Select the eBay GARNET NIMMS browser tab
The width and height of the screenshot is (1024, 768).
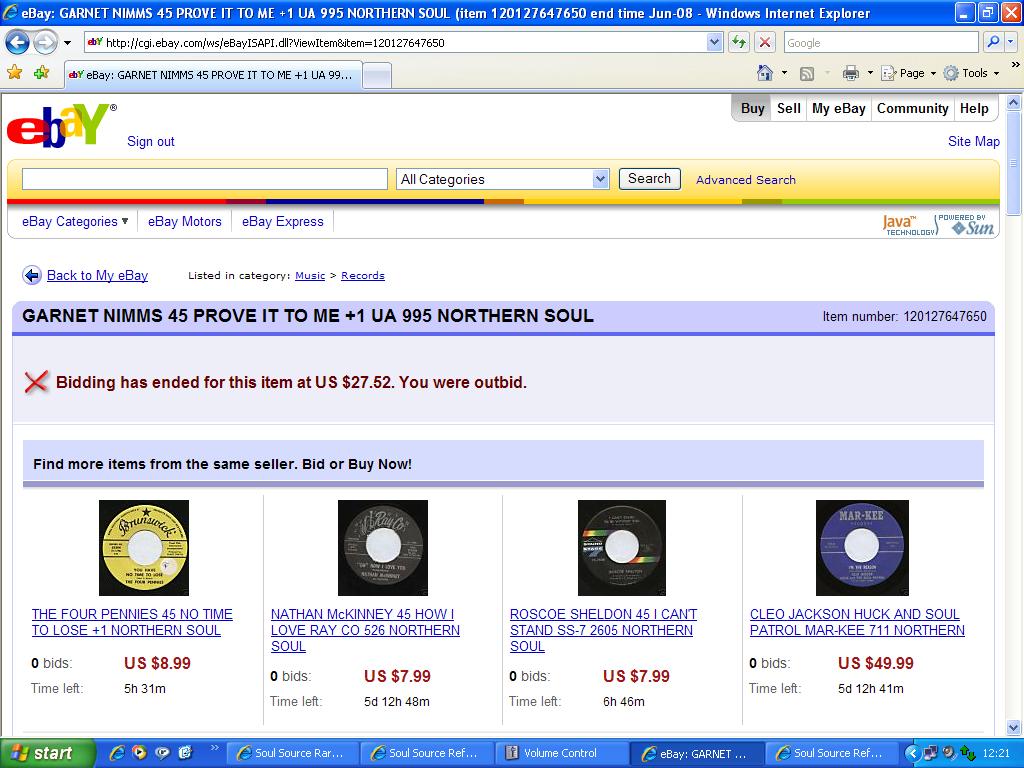pyautogui.click(x=214, y=75)
